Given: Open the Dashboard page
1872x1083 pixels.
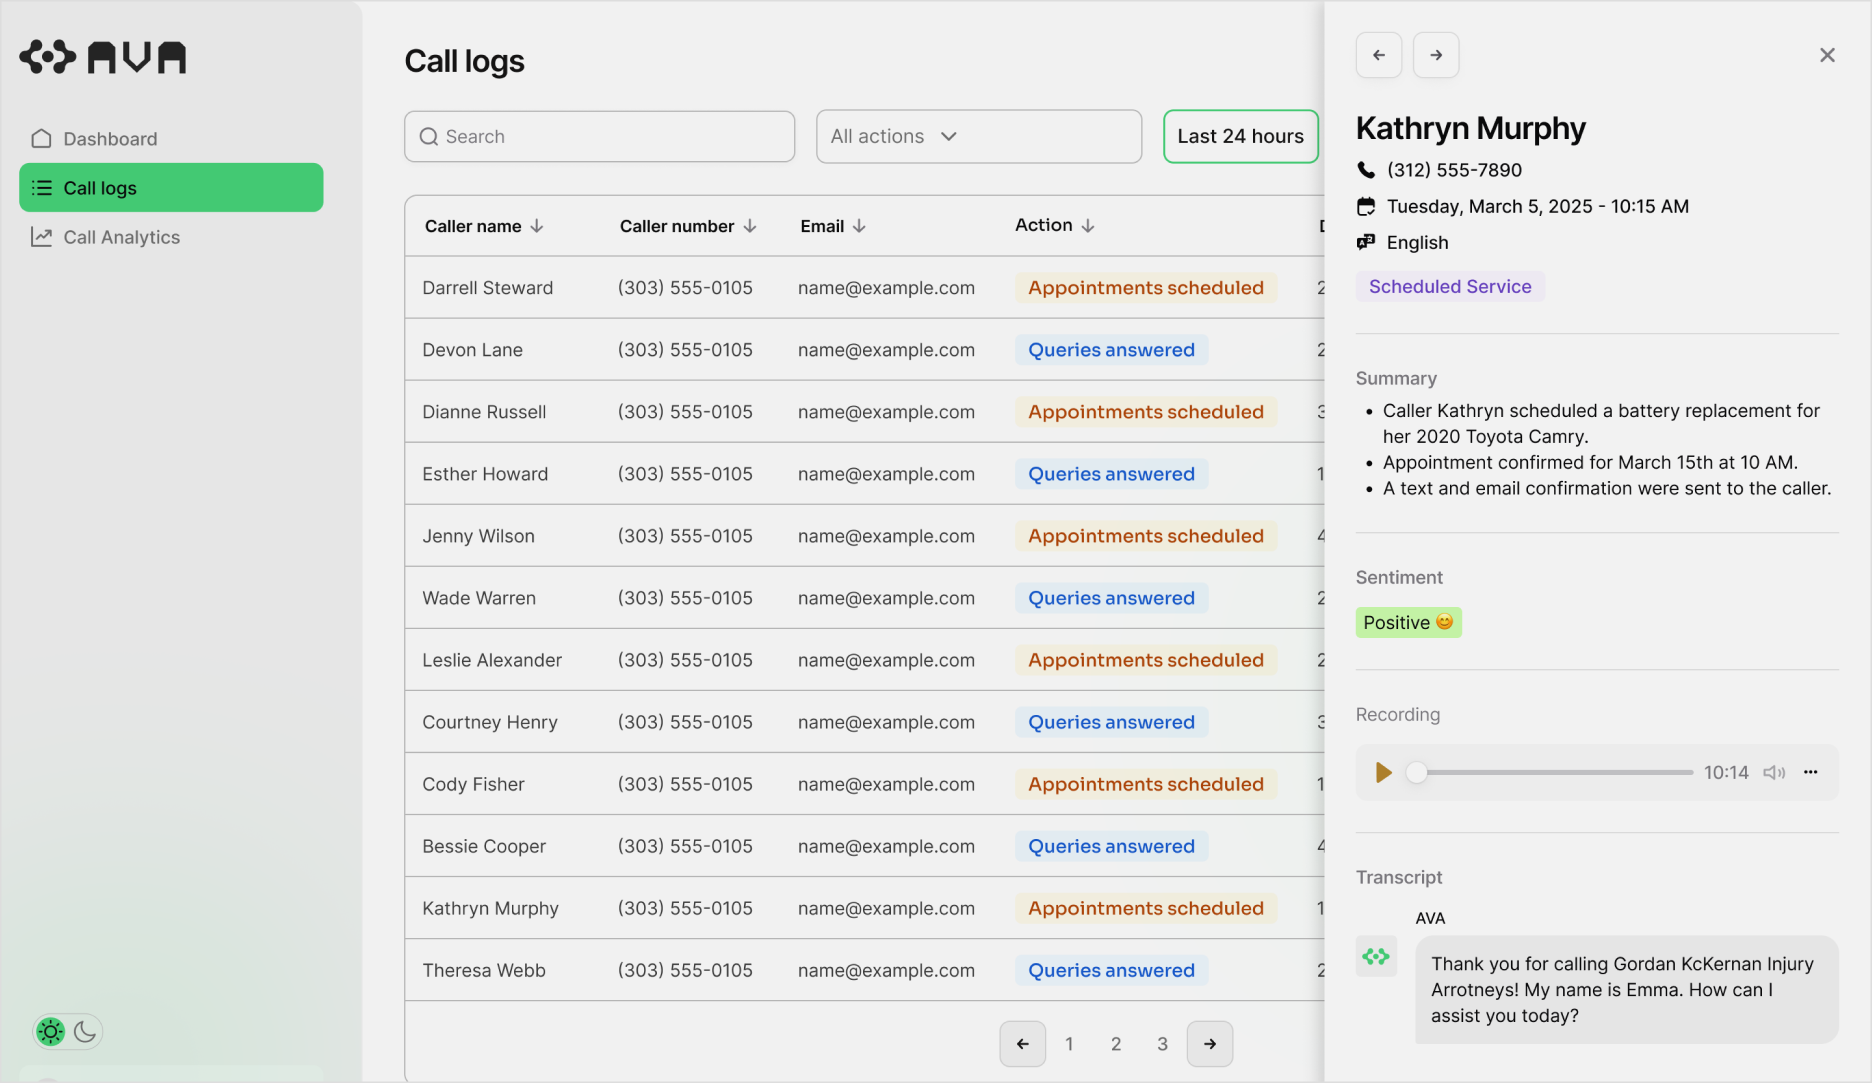Looking at the screenshot, I should pos(171,139).
